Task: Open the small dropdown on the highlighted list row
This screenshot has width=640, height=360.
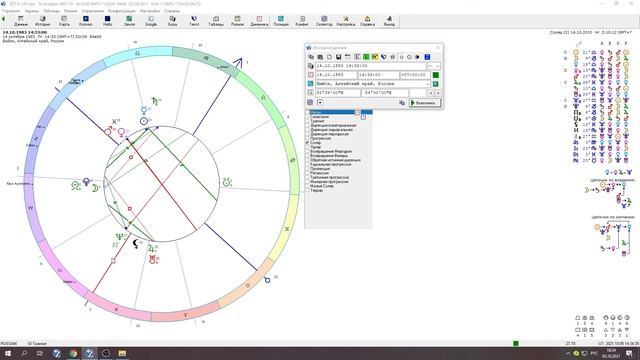Action: coord(357,113)
